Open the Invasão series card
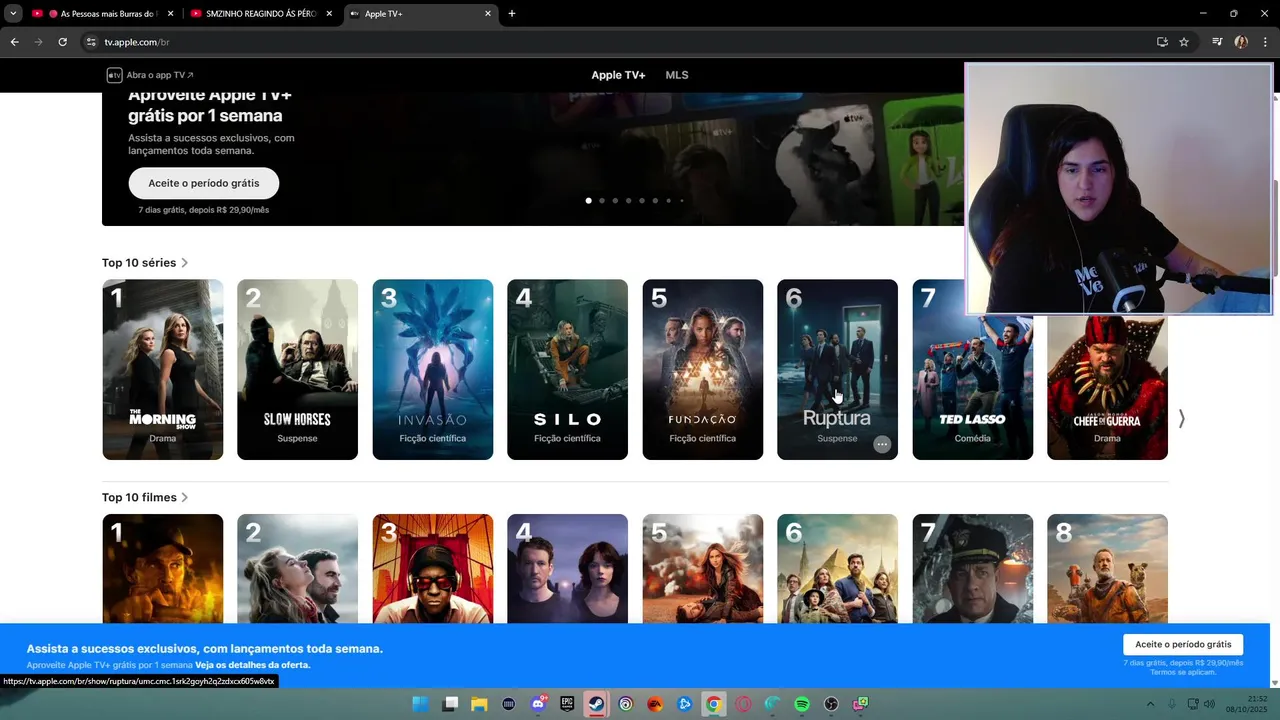This screenshot has width=1280, height=720. click(433, 370)
